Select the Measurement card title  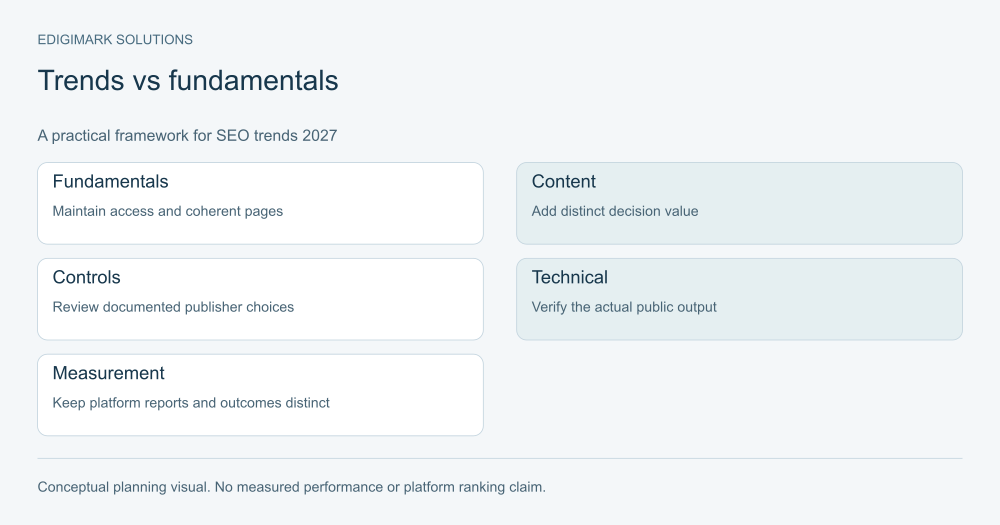pos(108,373)
